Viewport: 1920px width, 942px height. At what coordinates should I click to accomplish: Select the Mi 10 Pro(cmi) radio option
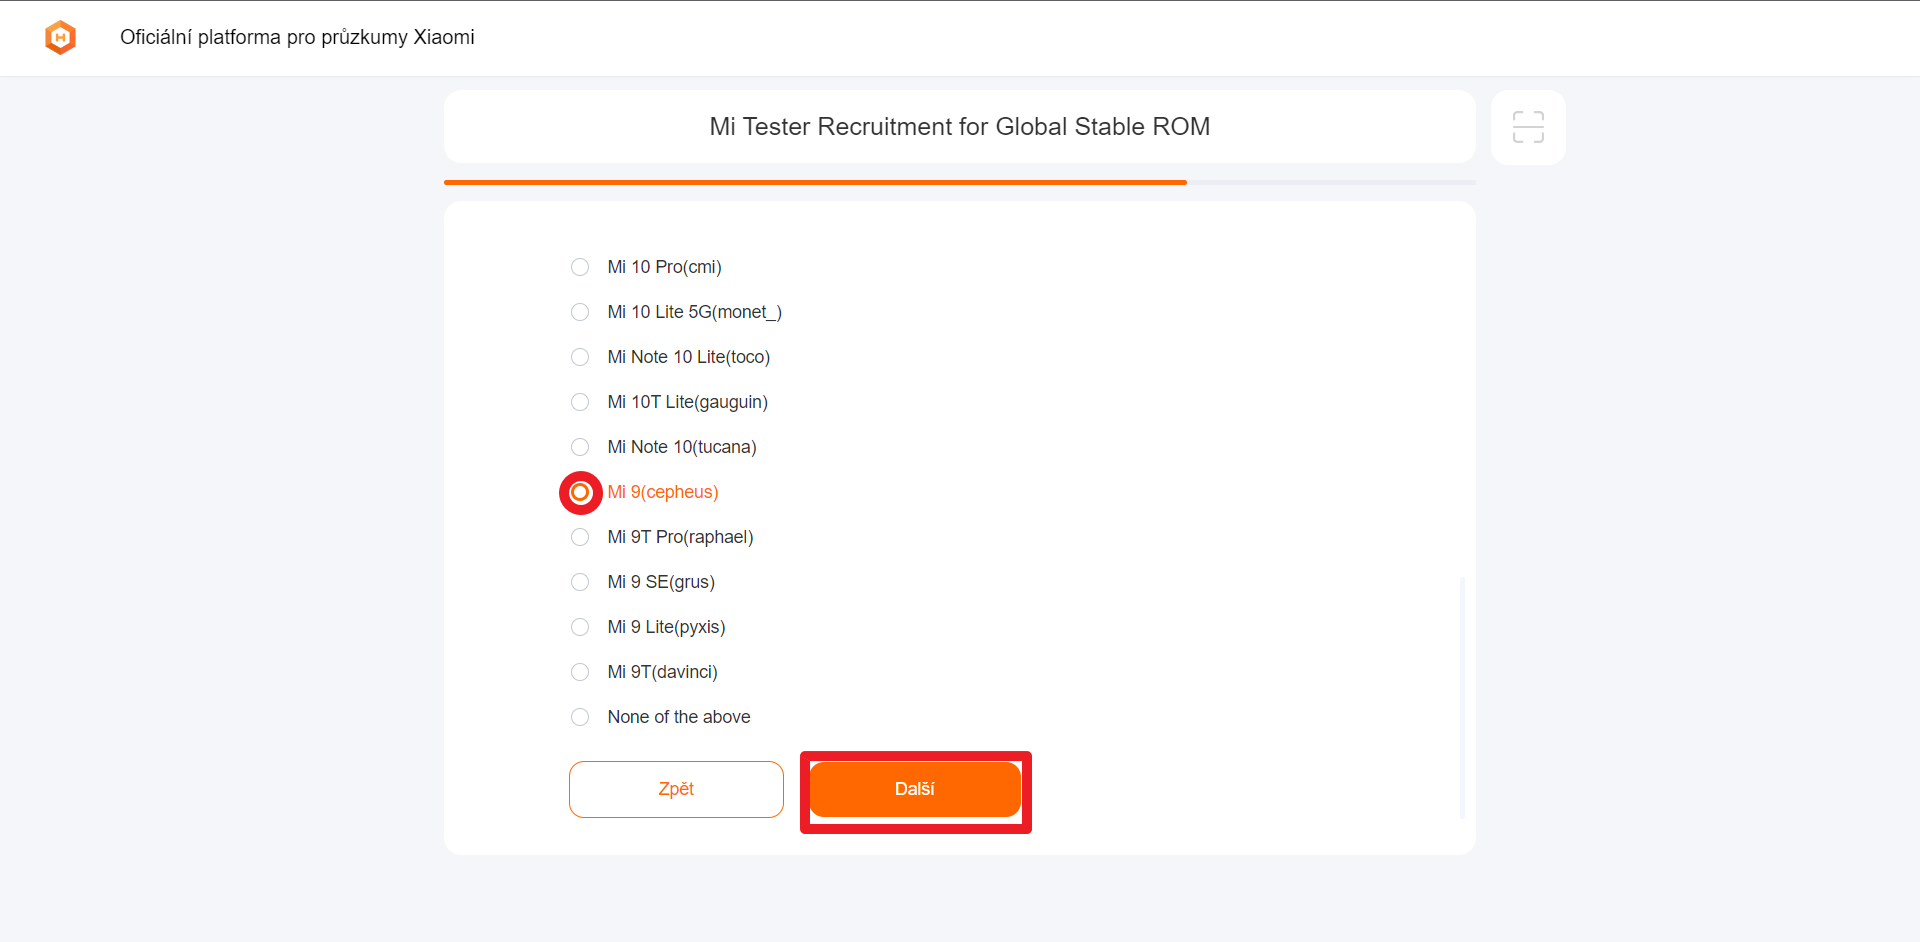tap(580, 267)
